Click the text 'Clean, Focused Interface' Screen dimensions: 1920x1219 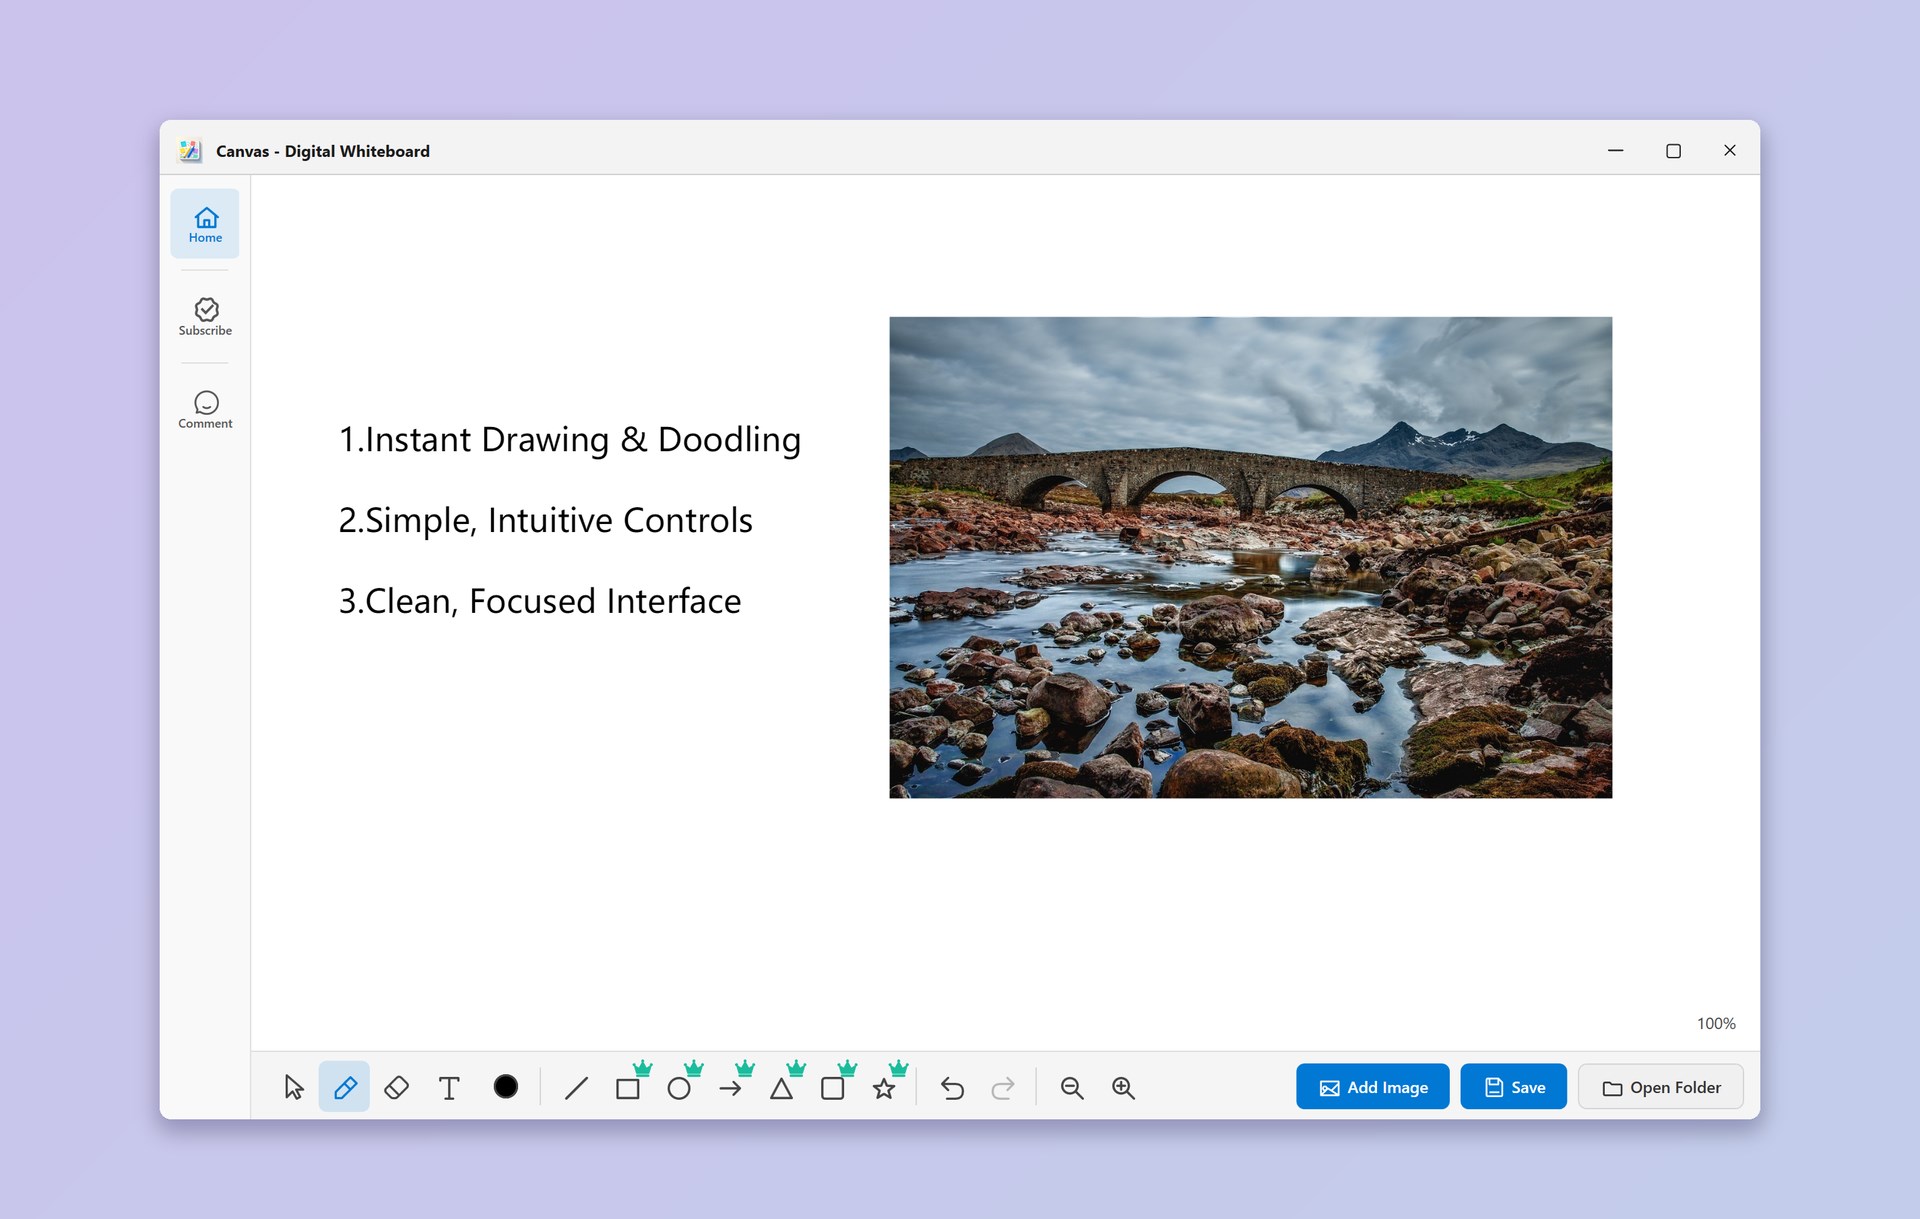553,601
